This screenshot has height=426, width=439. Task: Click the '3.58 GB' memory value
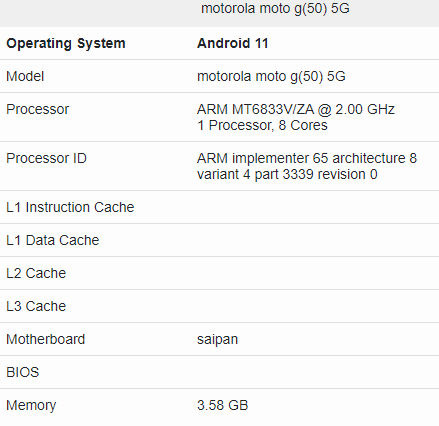223,405
